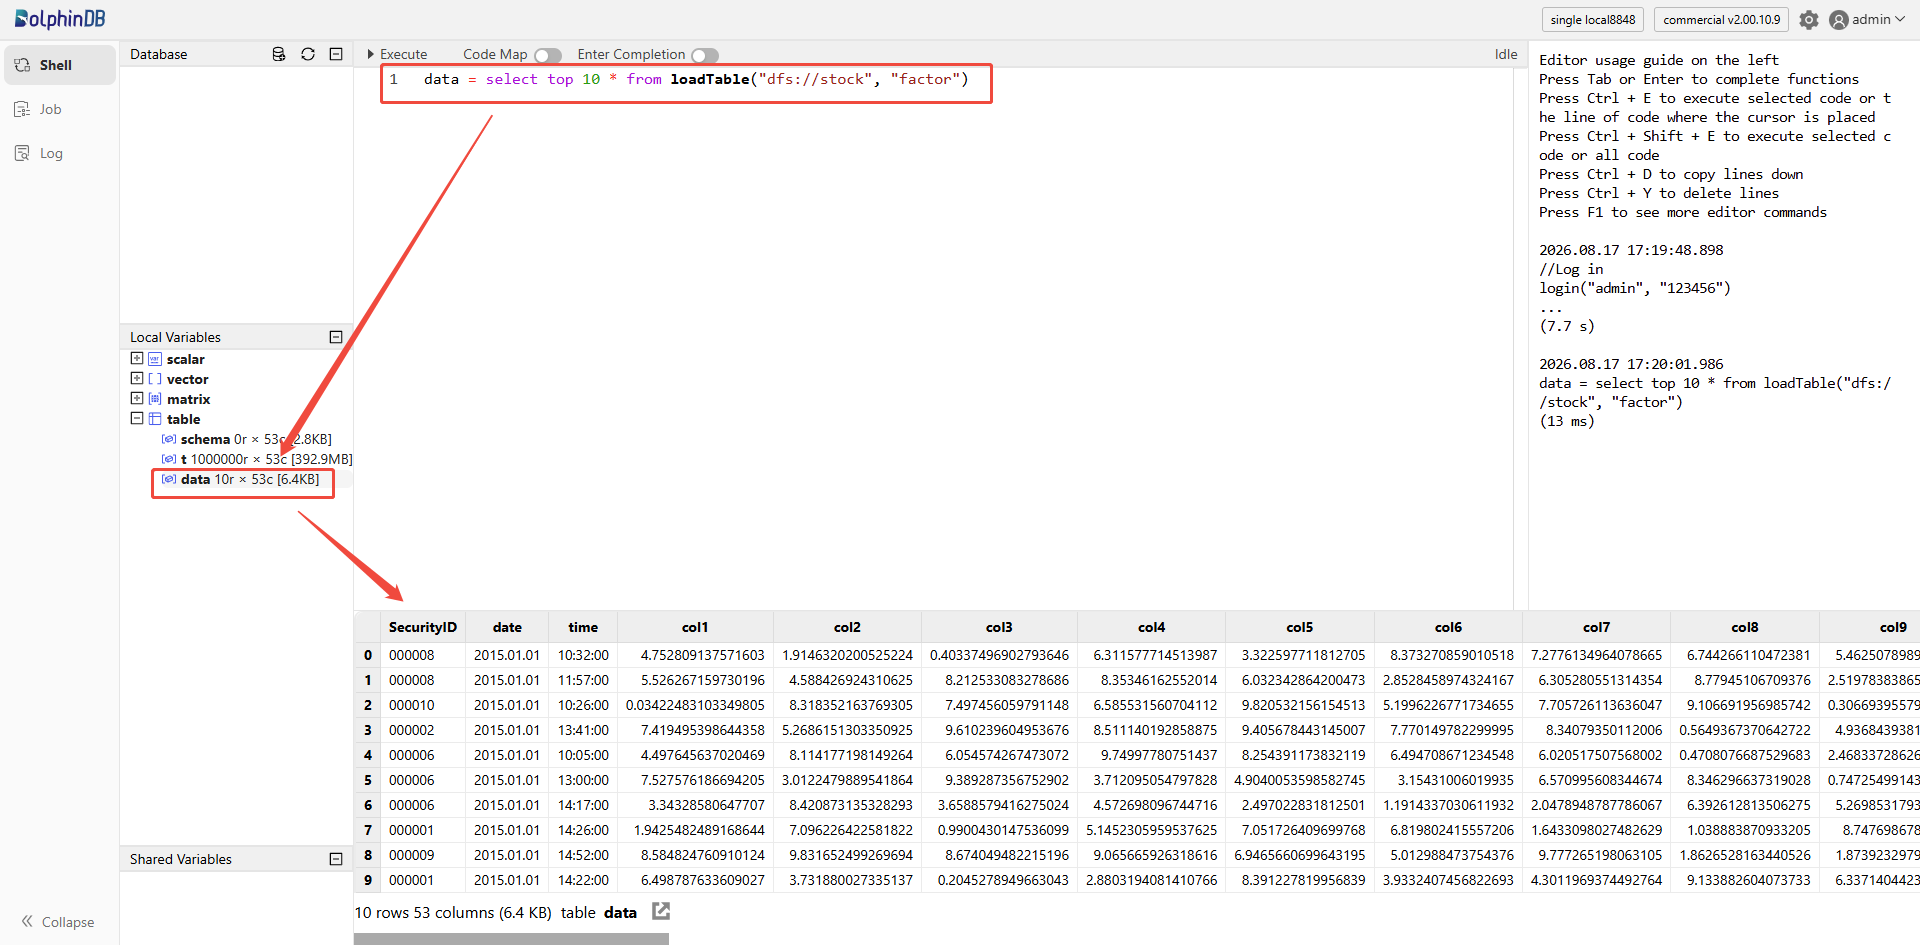Select the t table variable

tap(256, 459)
